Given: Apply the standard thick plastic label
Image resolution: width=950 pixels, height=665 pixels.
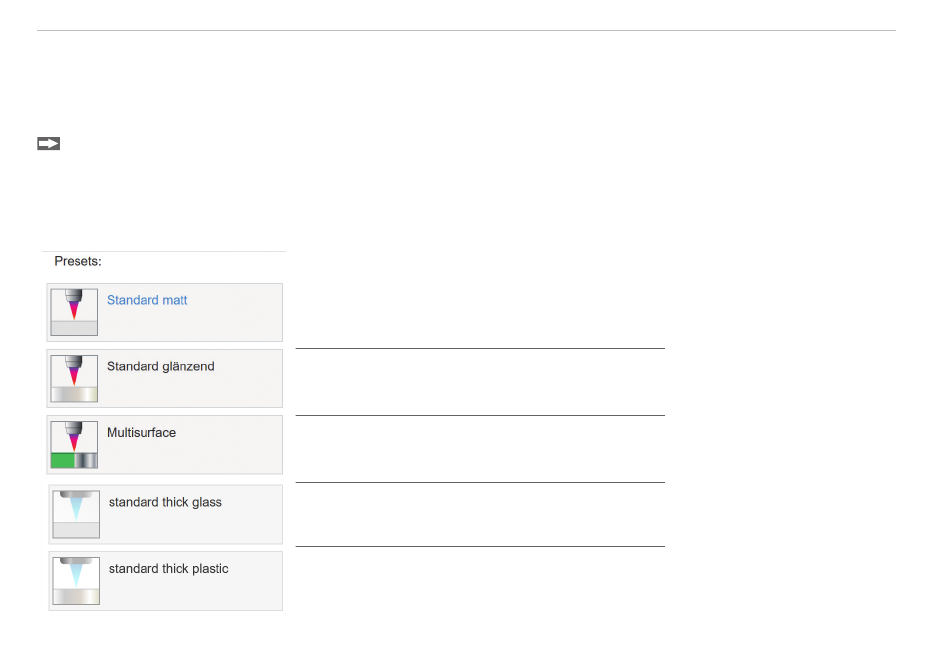Looking at the screenshot, I should [x=168, y=569].
